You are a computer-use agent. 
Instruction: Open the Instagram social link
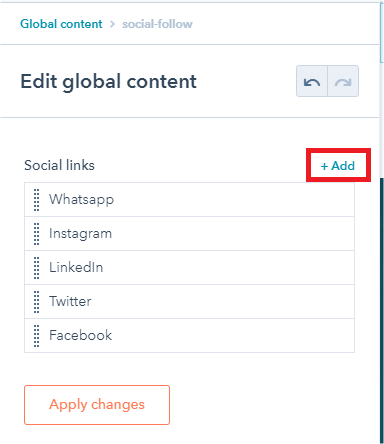click(x=189, y=233)
